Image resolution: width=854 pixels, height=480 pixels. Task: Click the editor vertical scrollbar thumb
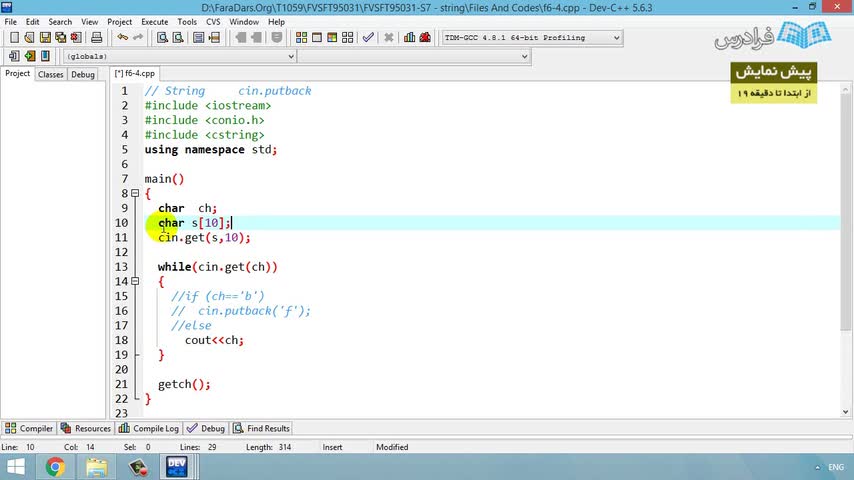[845, 212]
